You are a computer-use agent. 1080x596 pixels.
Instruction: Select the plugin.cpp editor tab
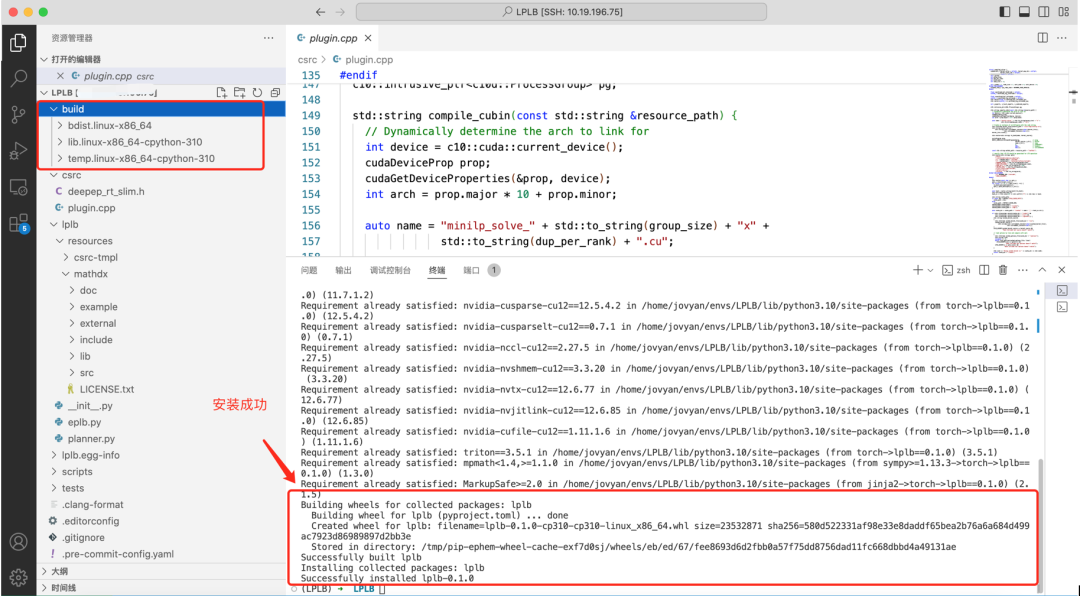pyautogui.click(x=334, y=39)
